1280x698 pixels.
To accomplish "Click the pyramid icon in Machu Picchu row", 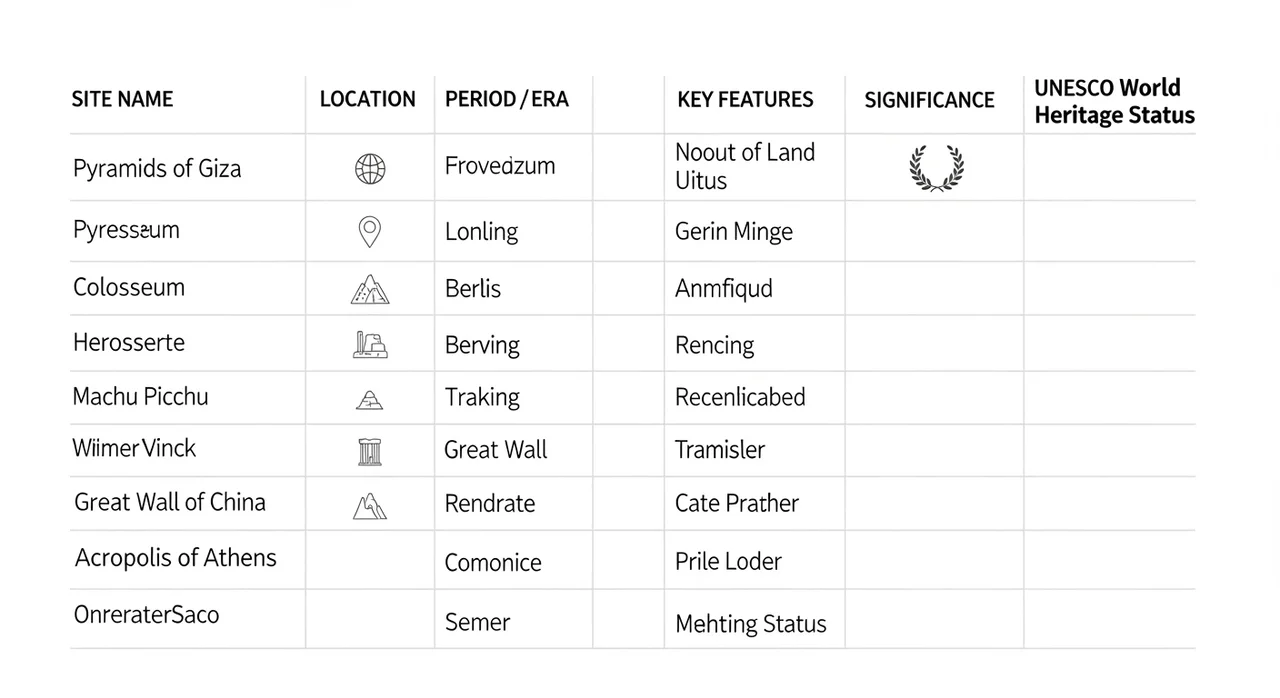I will point(370,400).
